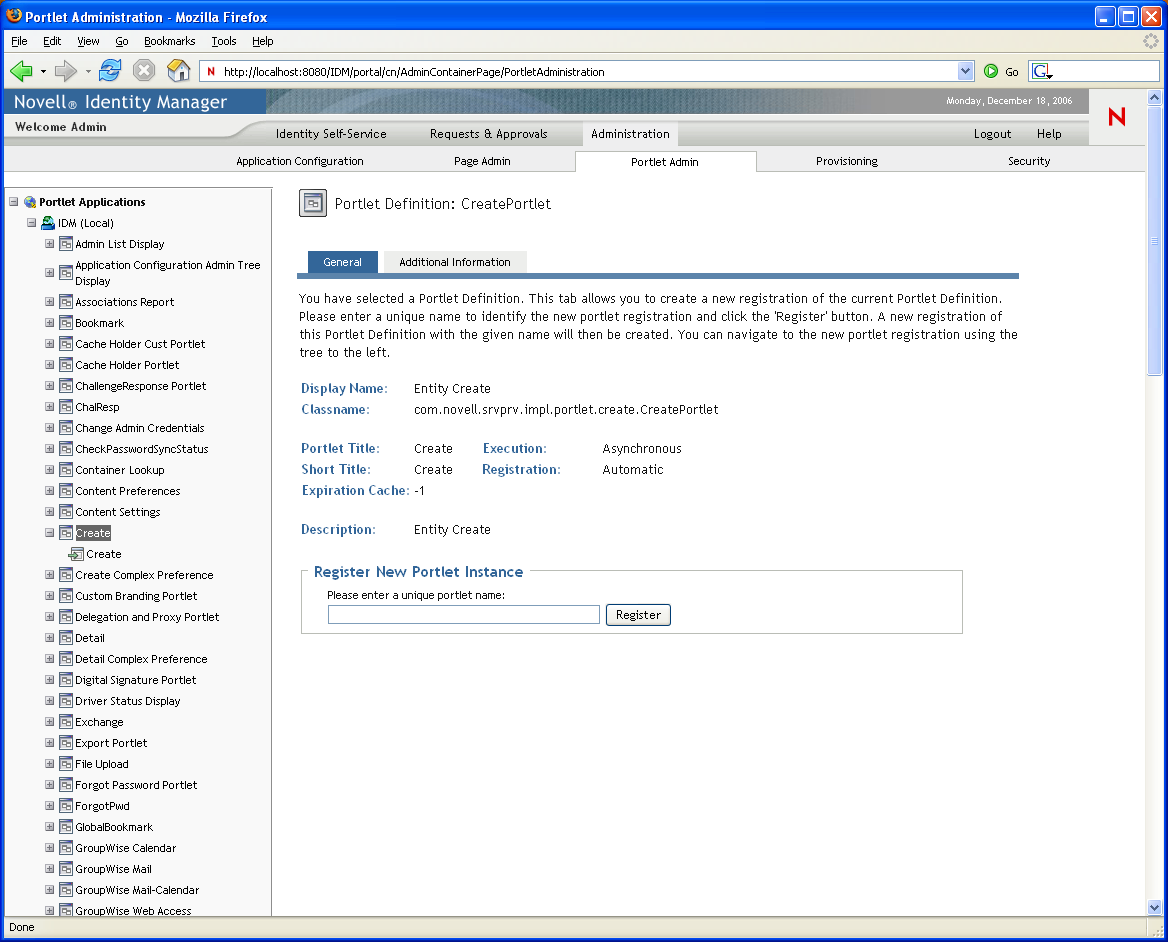Viewport: 1168px width, 942px height.
Task: Click the Create registration instance icon
Action: coord(76,554)
